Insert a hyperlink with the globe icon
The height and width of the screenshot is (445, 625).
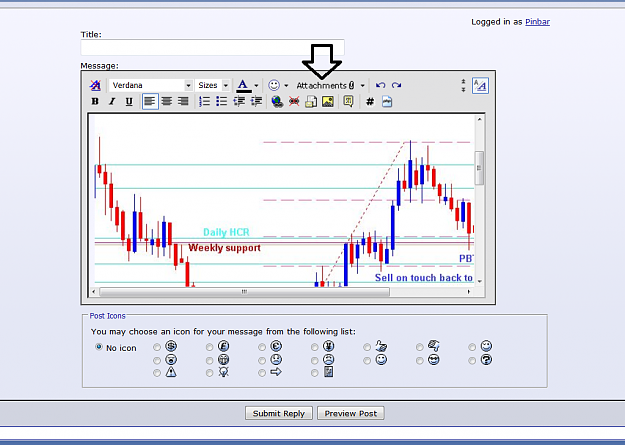[277, 102]
